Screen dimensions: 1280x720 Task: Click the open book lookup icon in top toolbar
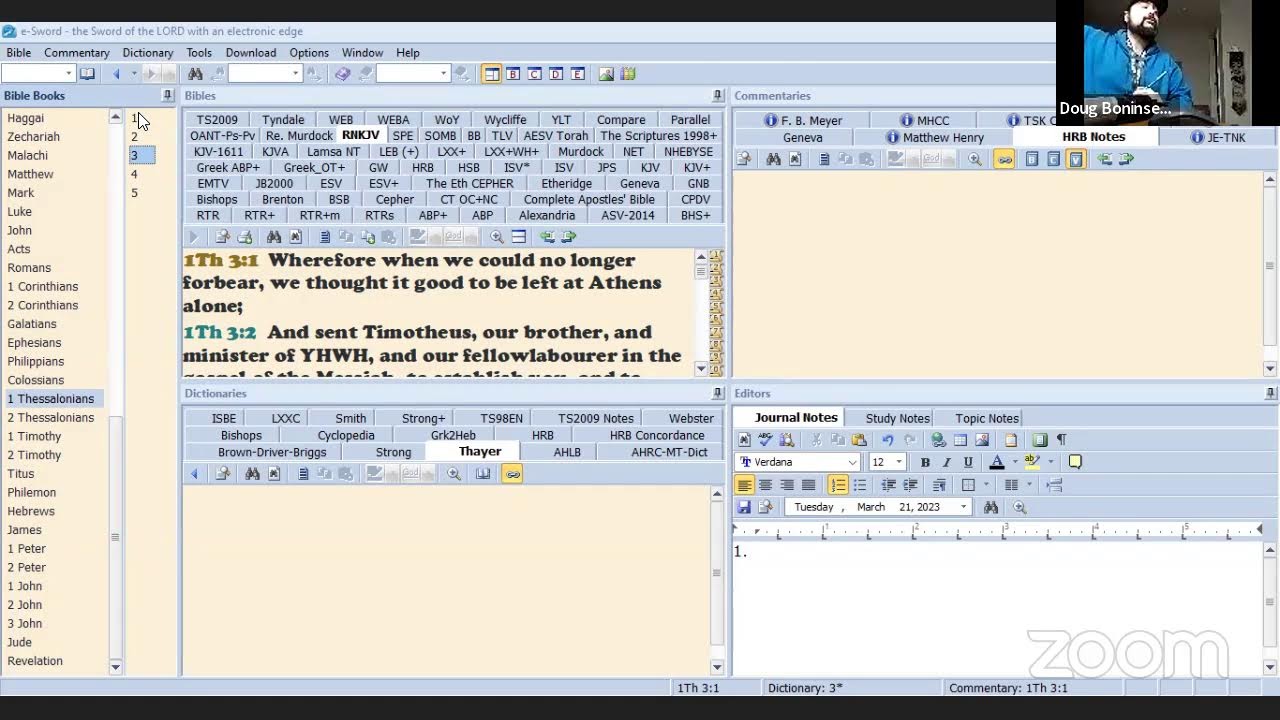point(87,74)
